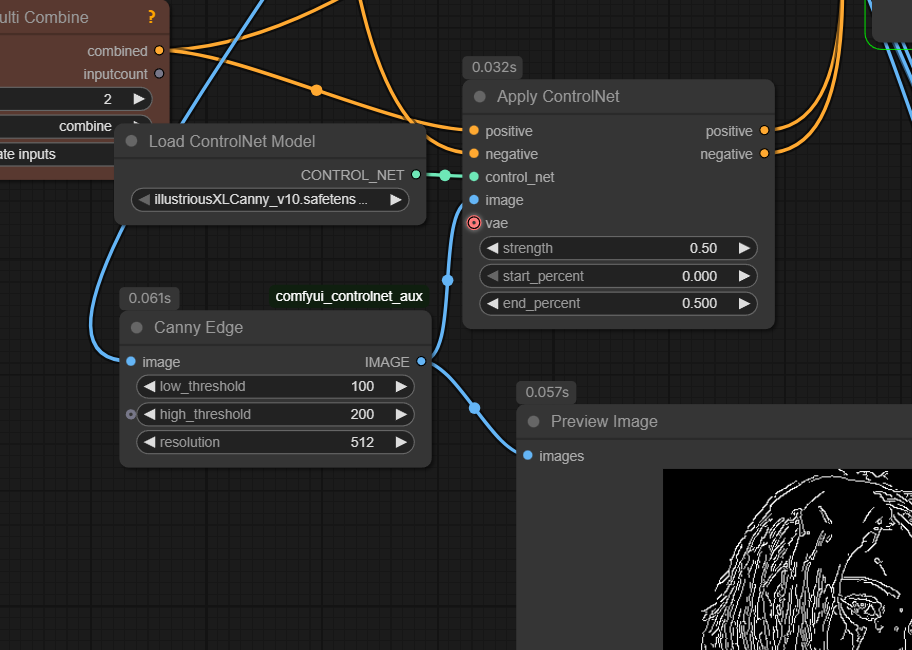The height and width of the screenshot is (650, 912).
Task: Collapse the Apply ControlNet node using its dot
Action: pyautogui.click(x=480, y=97)
